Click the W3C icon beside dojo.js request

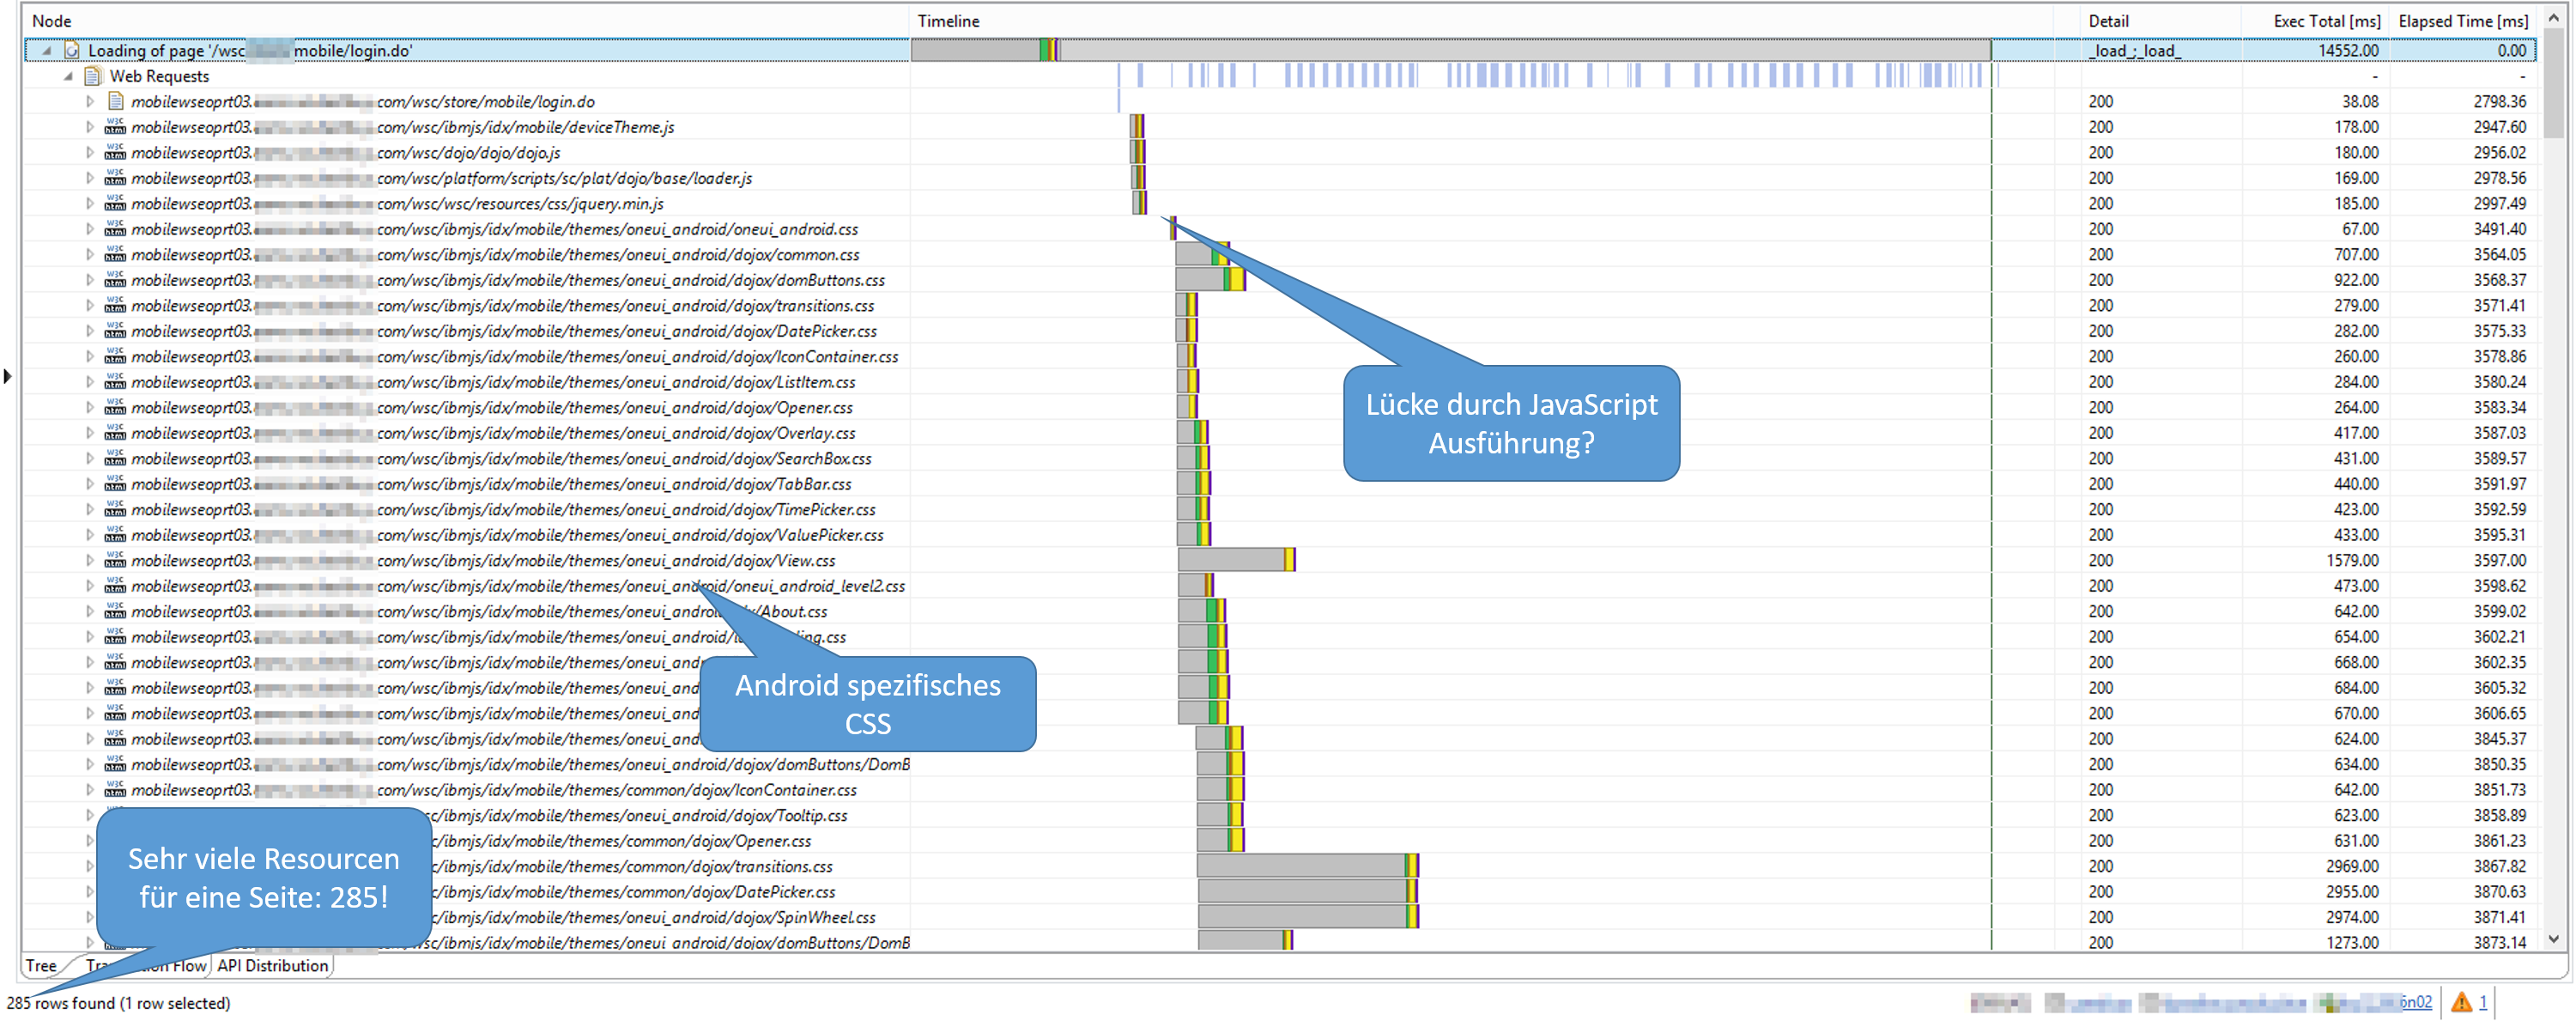coord(115,153)
